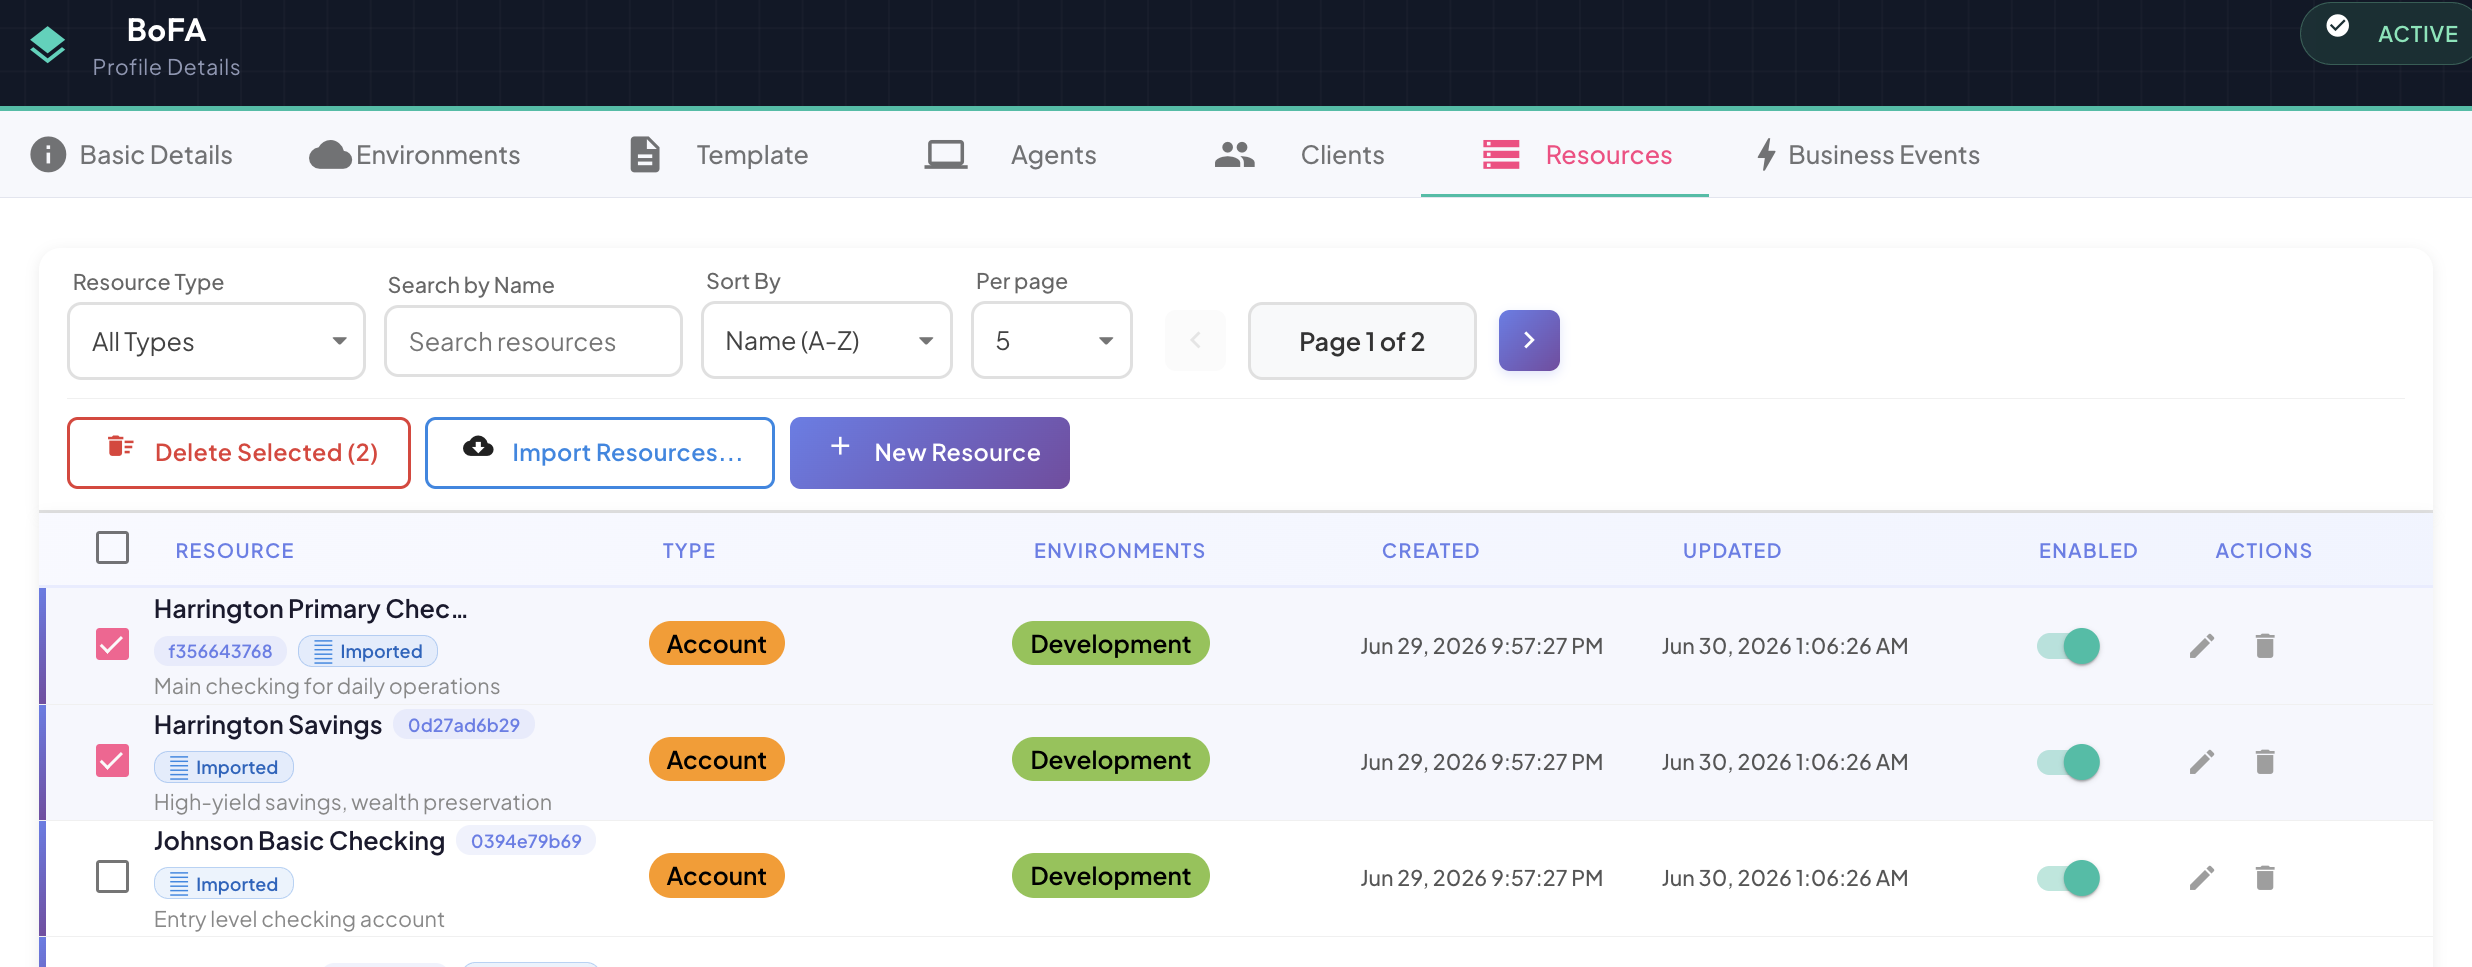Click the 0d27ad6b29 ID badge
The width and height of the screenshot is (2472, 967).
[x=464, y=725]
